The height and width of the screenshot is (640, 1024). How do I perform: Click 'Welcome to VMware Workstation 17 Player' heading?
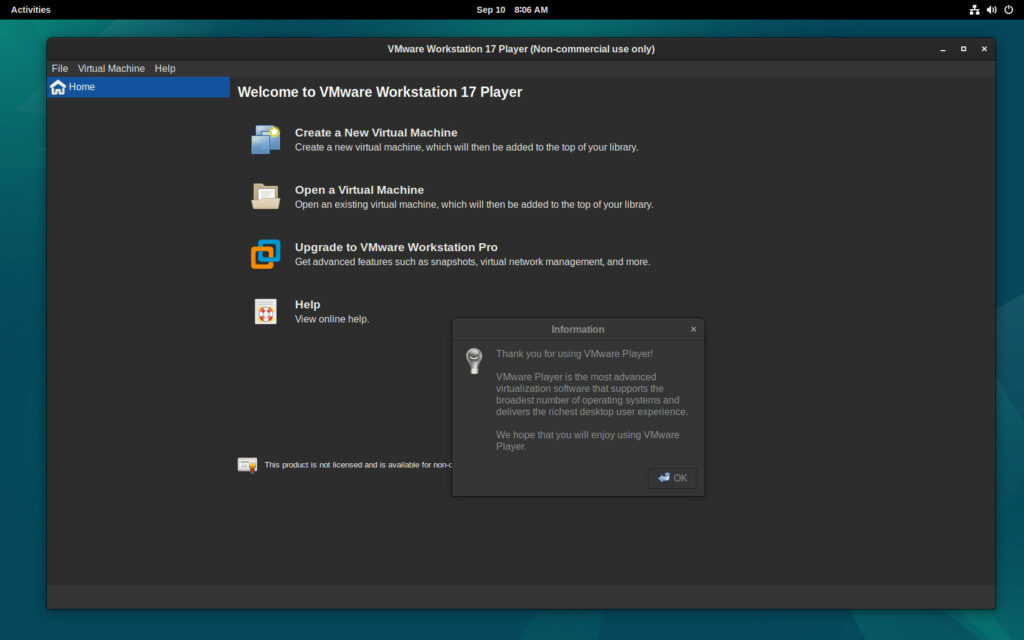380,92
